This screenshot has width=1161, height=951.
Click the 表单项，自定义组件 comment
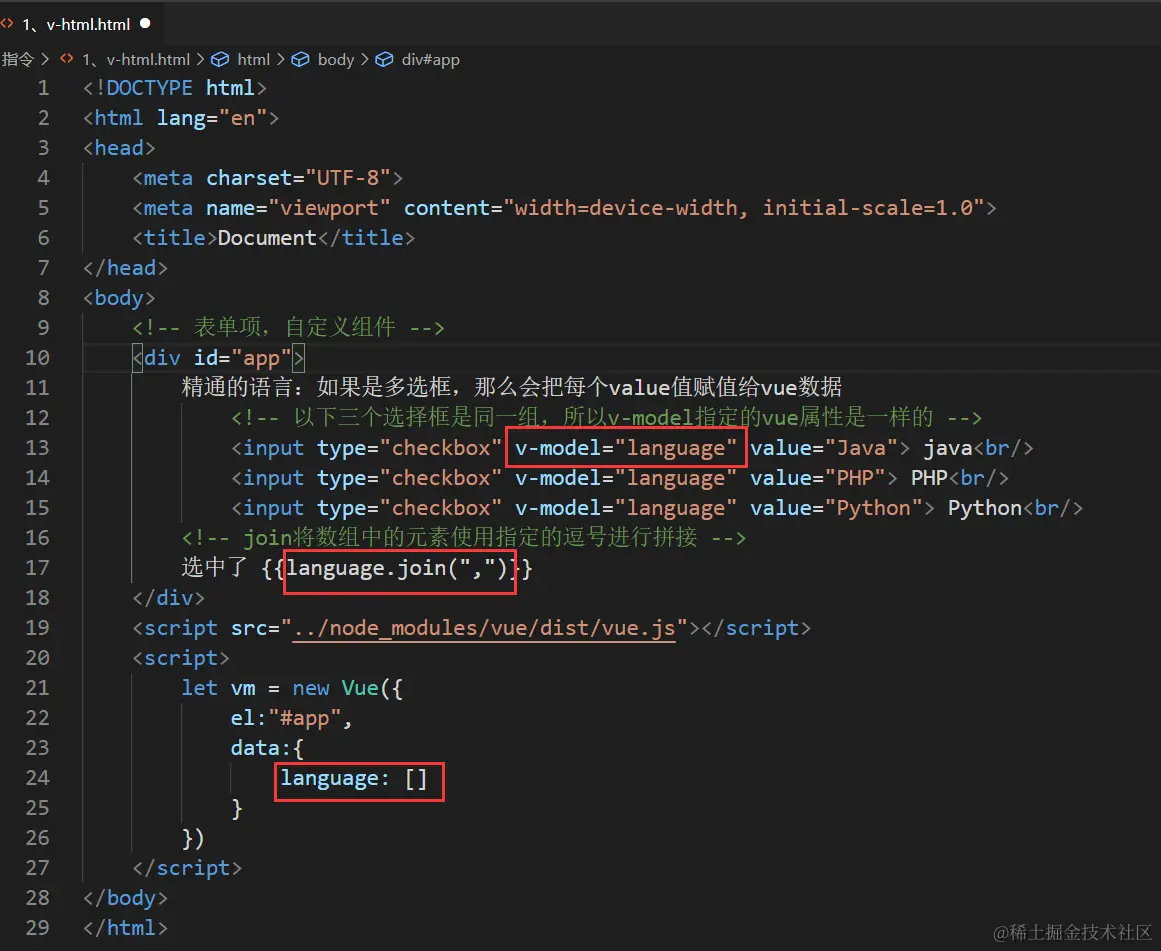click(289, 327)
